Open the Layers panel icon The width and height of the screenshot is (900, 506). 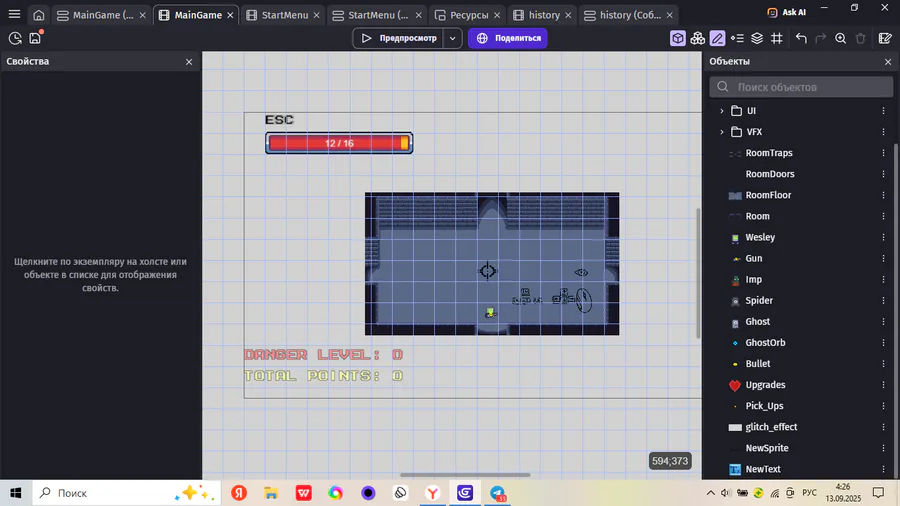(x=757, y=38)
